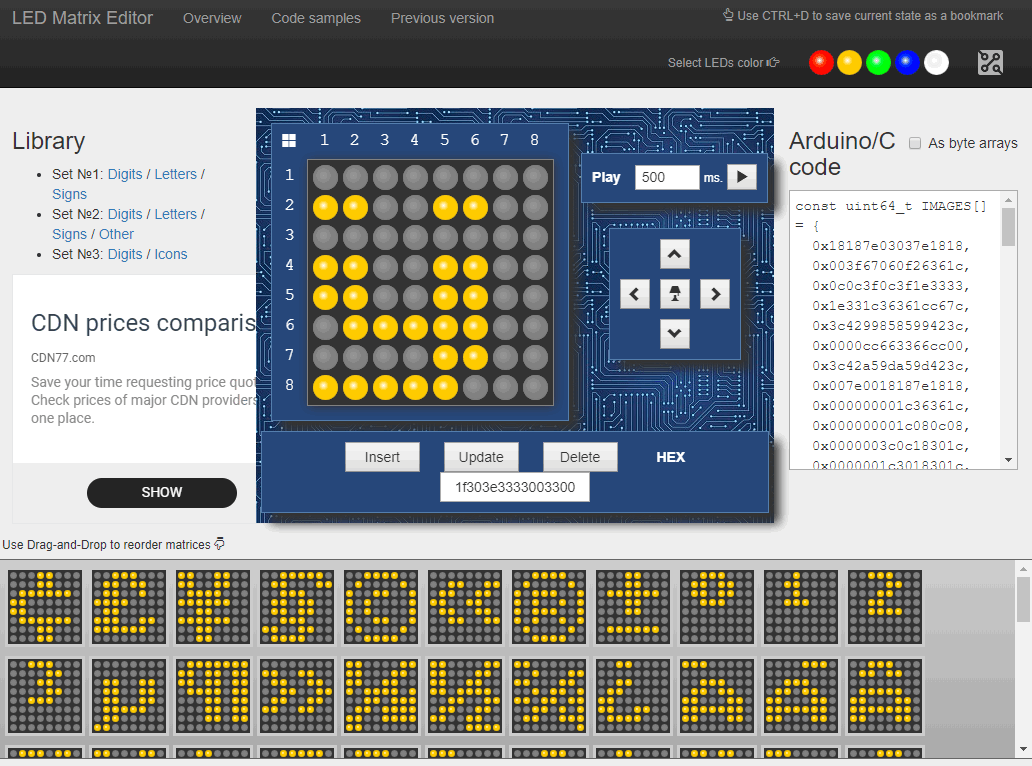This screenshot has width=1032, height=766.
Task: Toggle the lit LED at row 7, column 5
Action: tap(446, 357)
